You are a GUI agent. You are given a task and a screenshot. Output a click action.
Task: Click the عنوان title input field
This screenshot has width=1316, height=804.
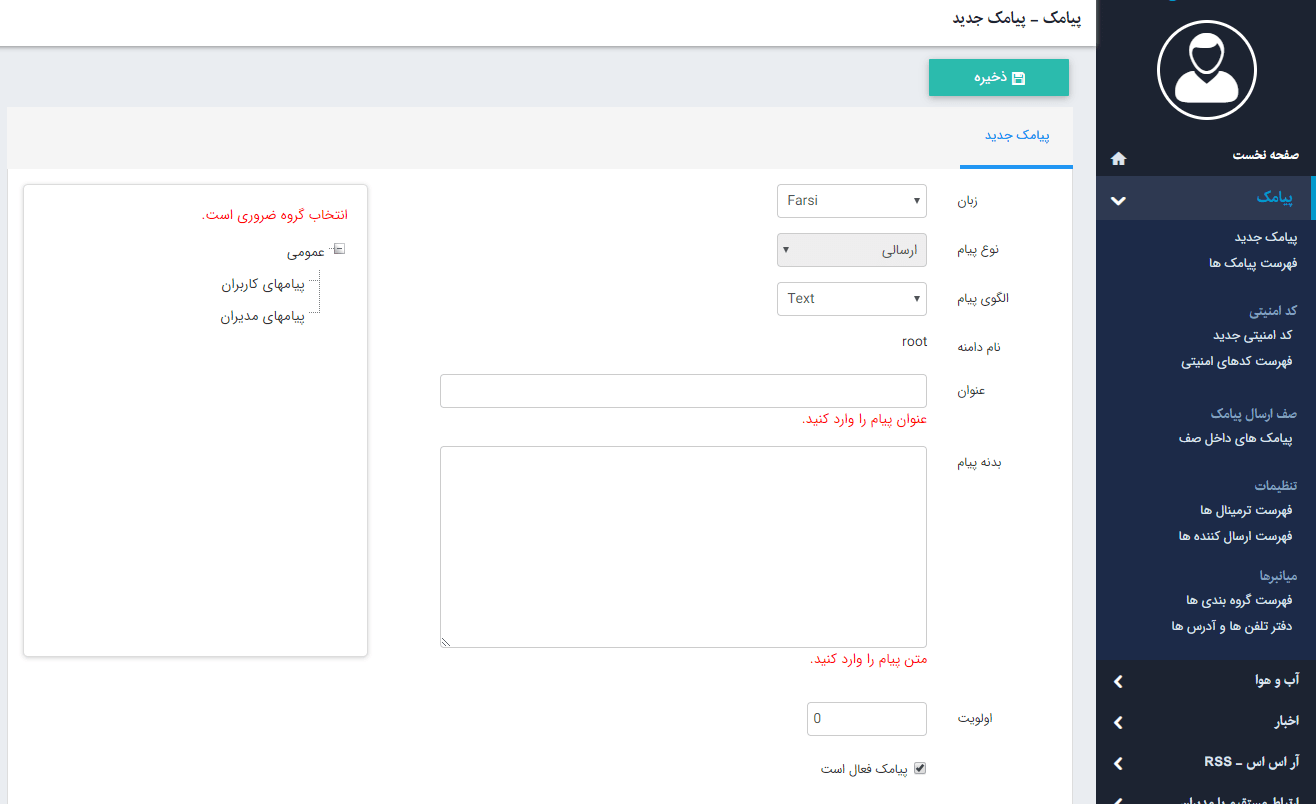tap(683, 391)
